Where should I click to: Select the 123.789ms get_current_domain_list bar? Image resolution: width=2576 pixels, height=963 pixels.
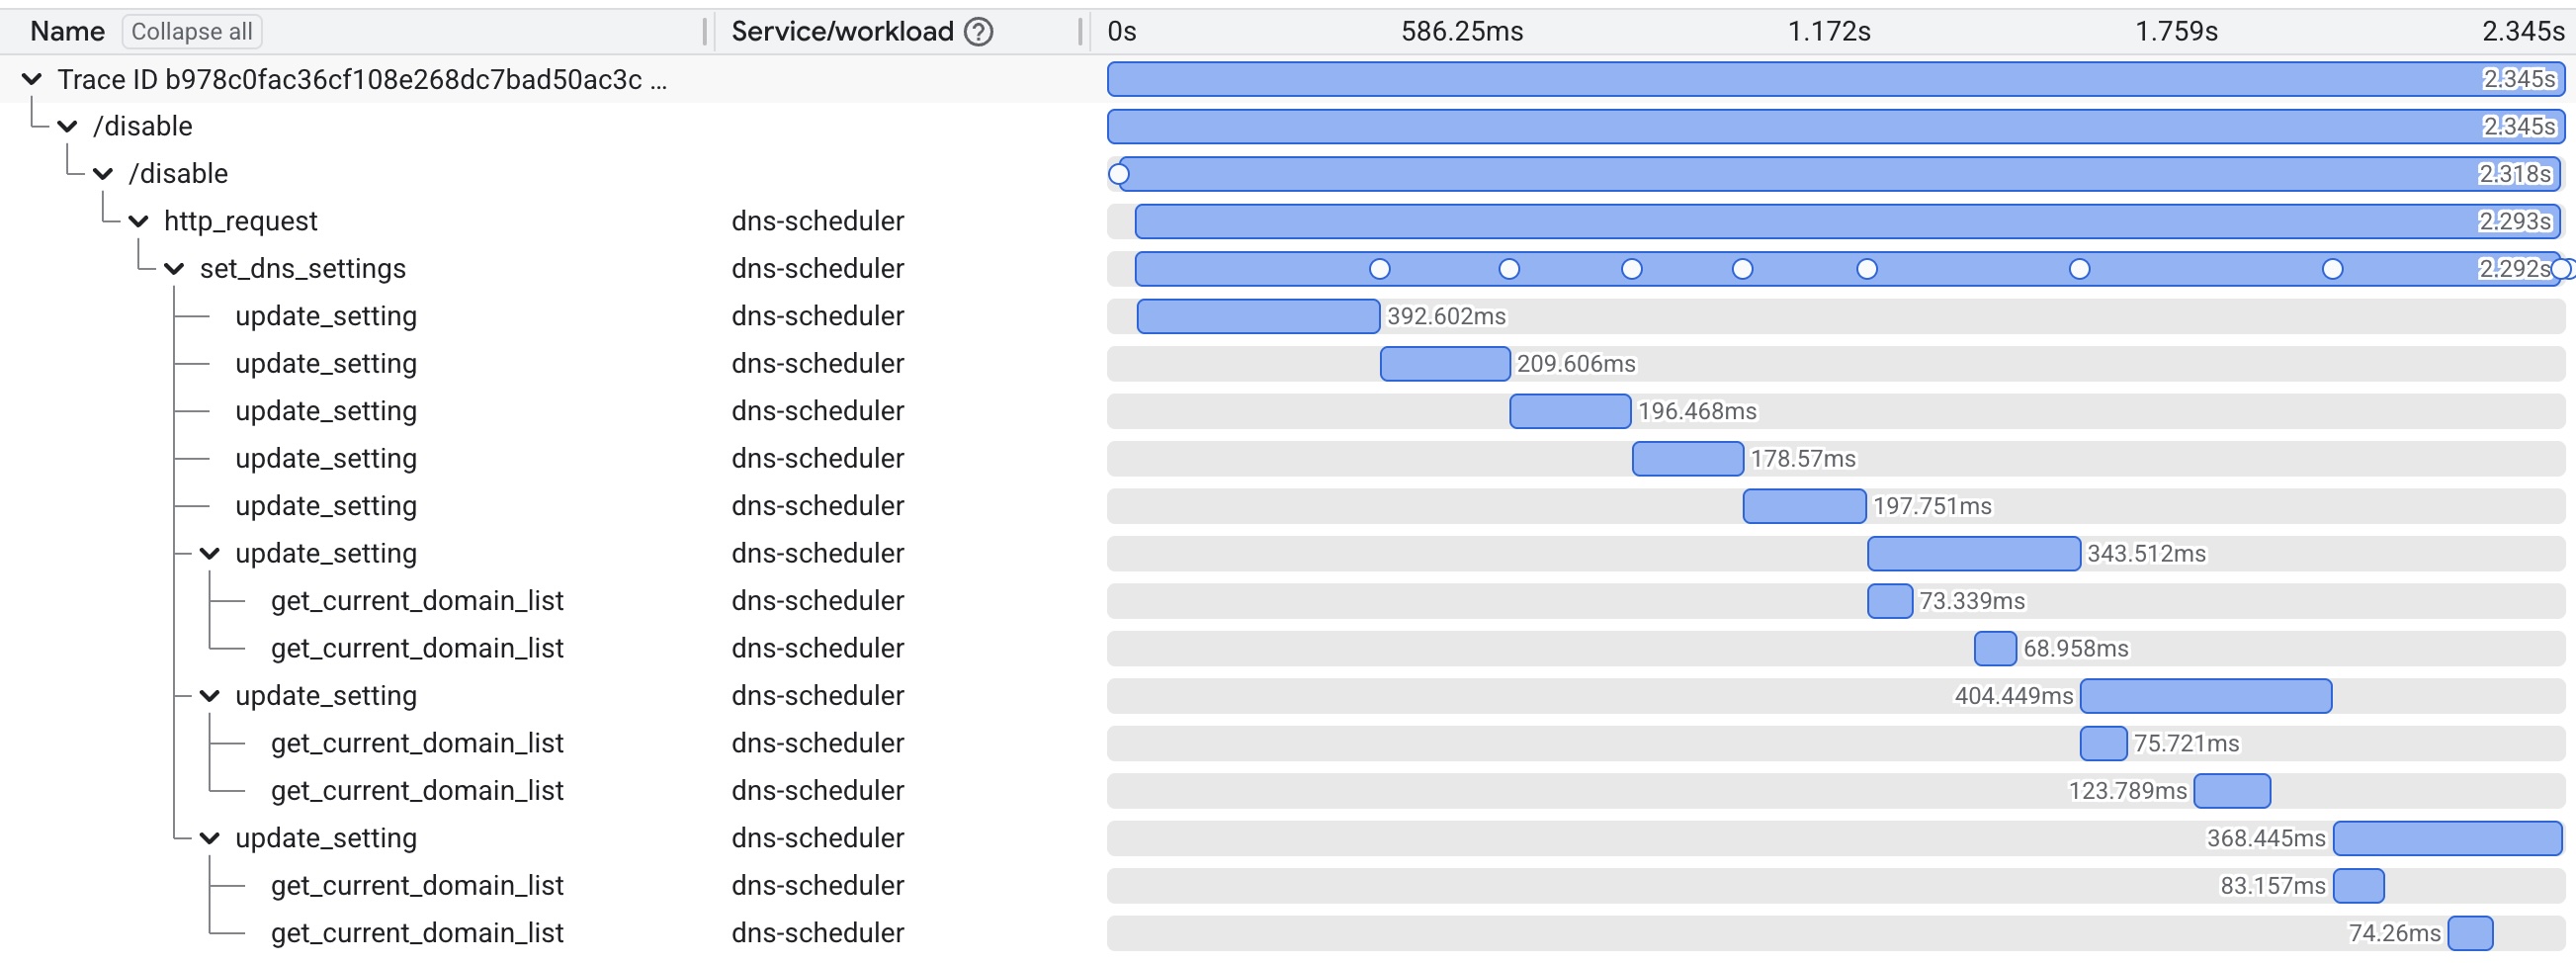click(2231, 791)
